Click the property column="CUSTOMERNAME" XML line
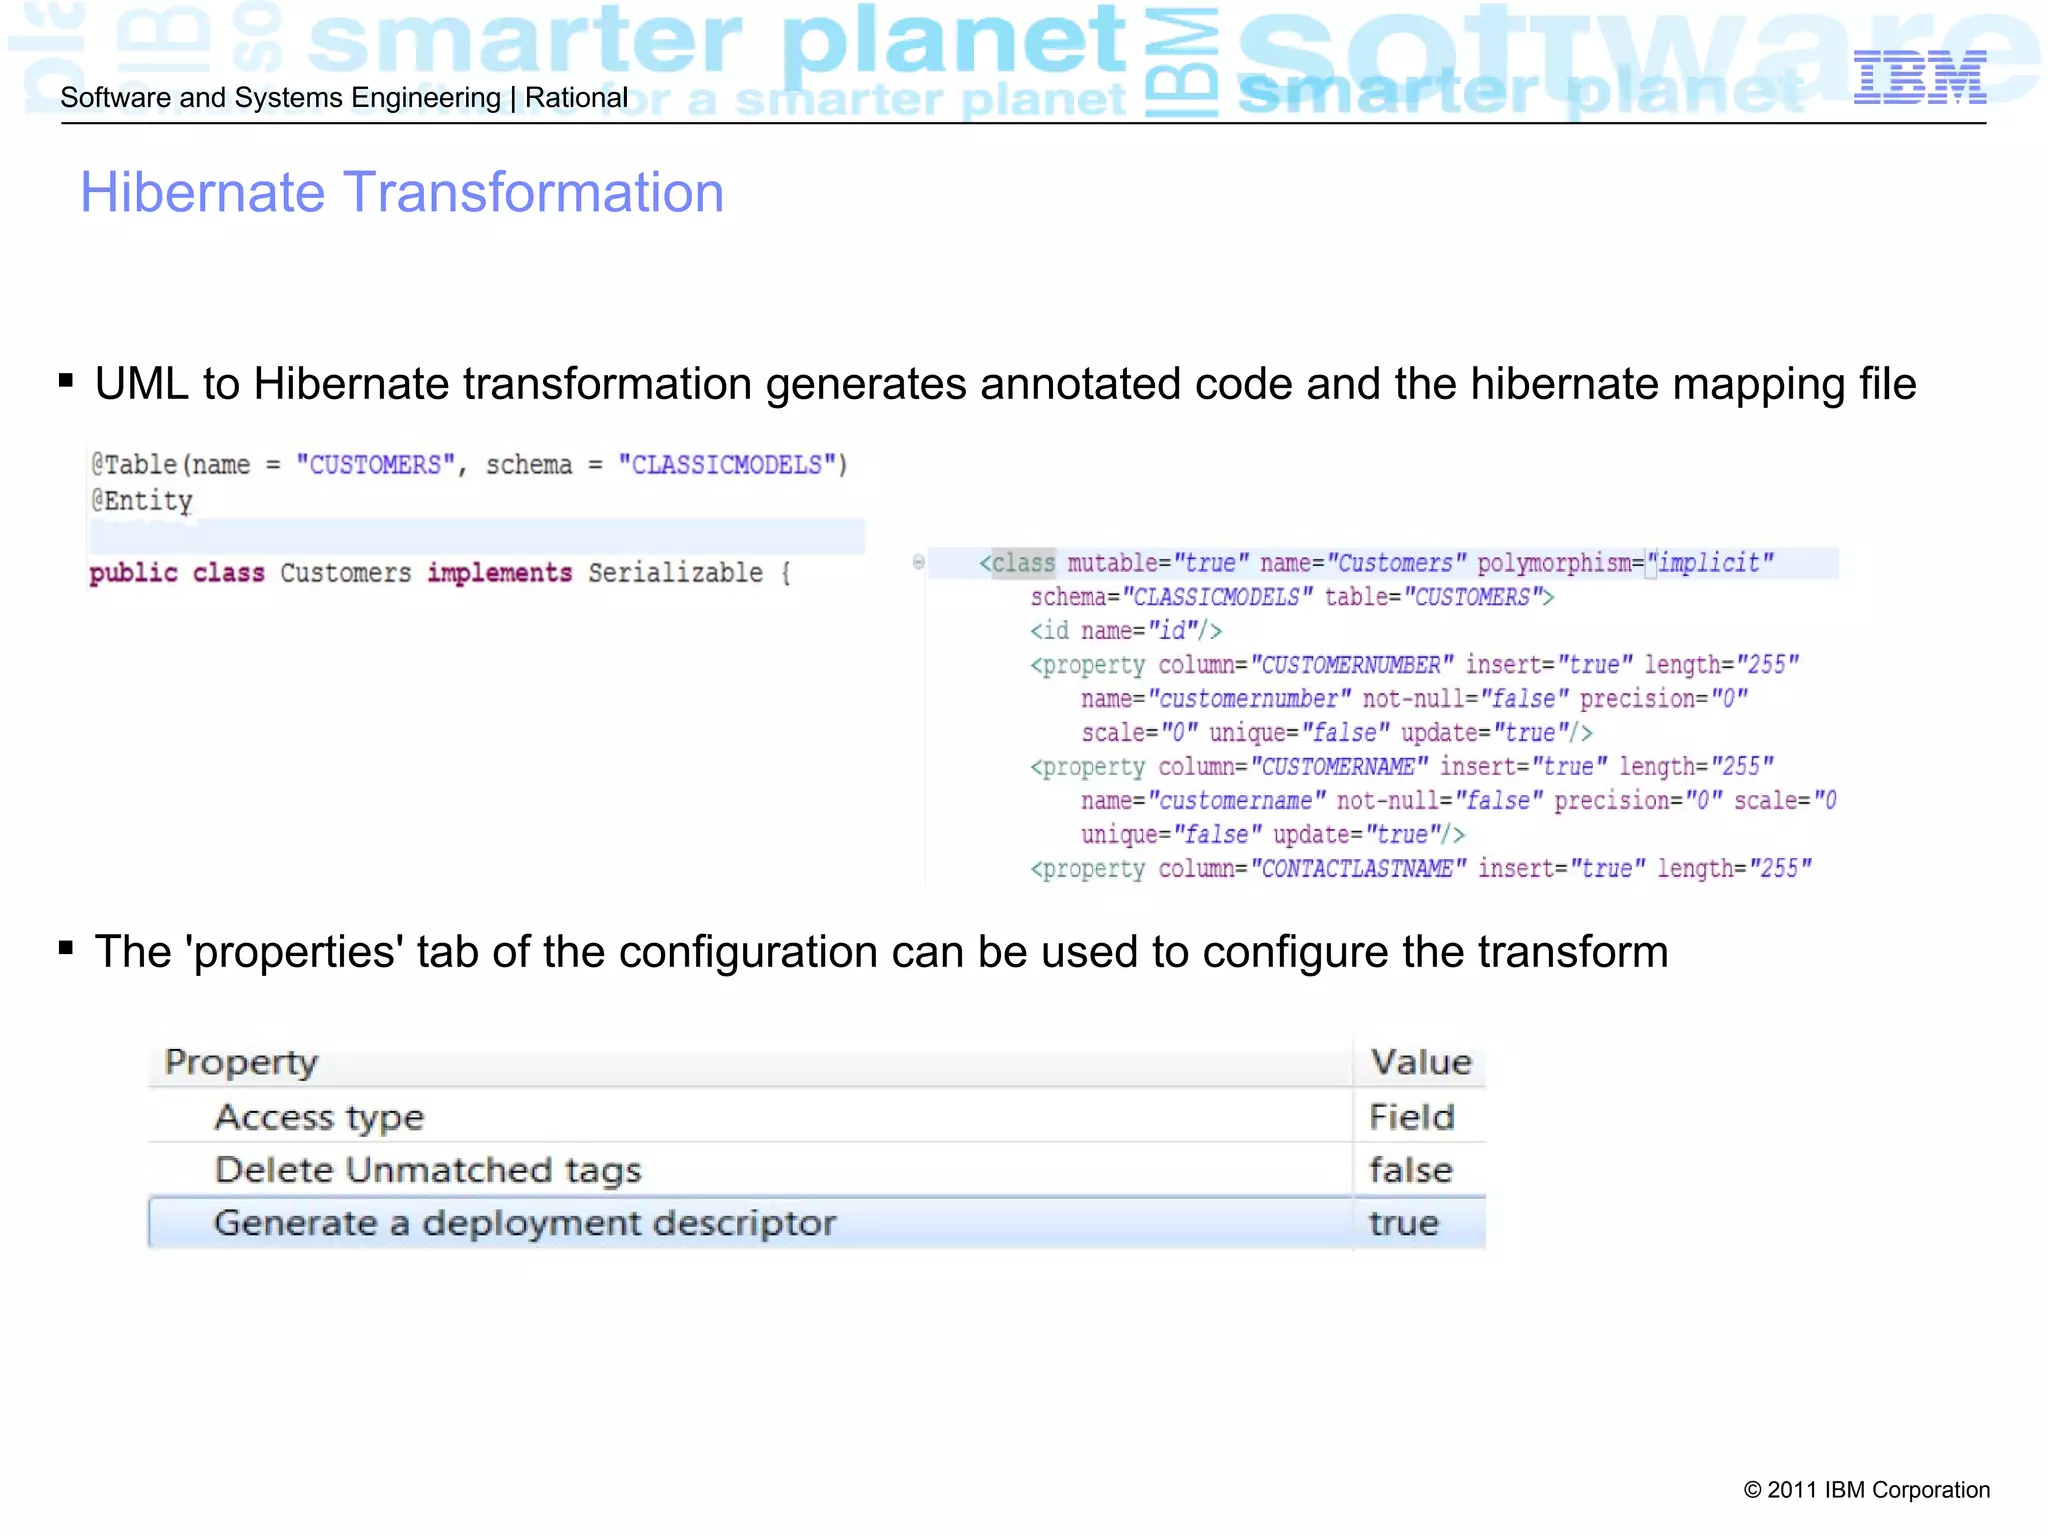Screen dimensions: 2048x1536 tap(1402, 767)
